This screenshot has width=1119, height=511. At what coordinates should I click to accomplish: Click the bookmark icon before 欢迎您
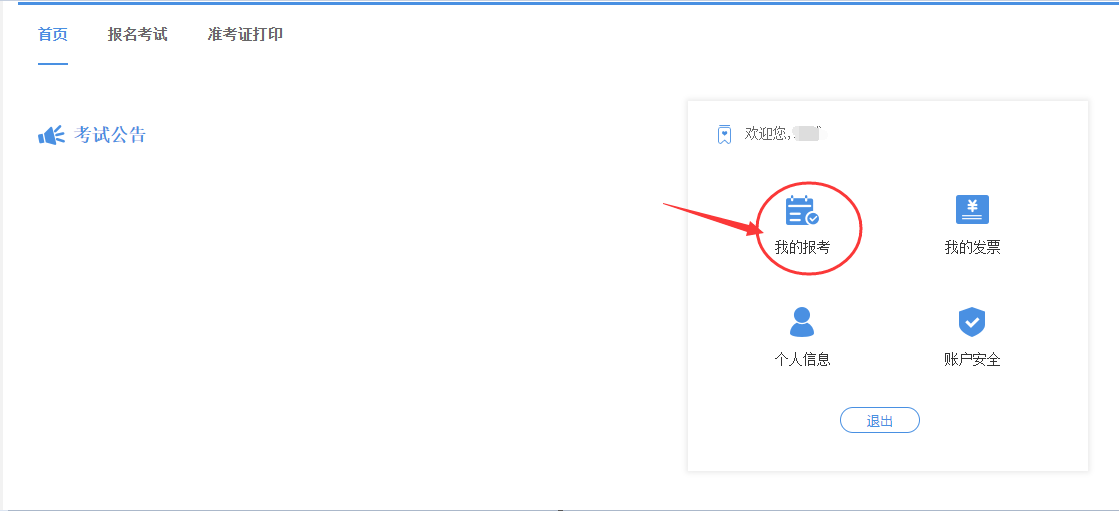pyautogui.click(x=724, y=134)
